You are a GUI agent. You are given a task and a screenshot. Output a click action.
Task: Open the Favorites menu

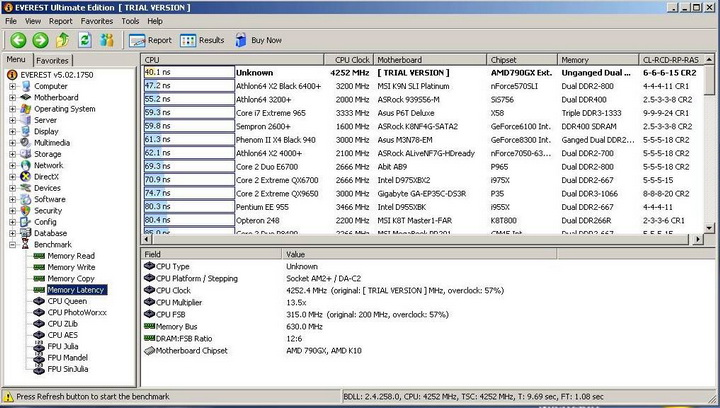(x=97, y=21)
